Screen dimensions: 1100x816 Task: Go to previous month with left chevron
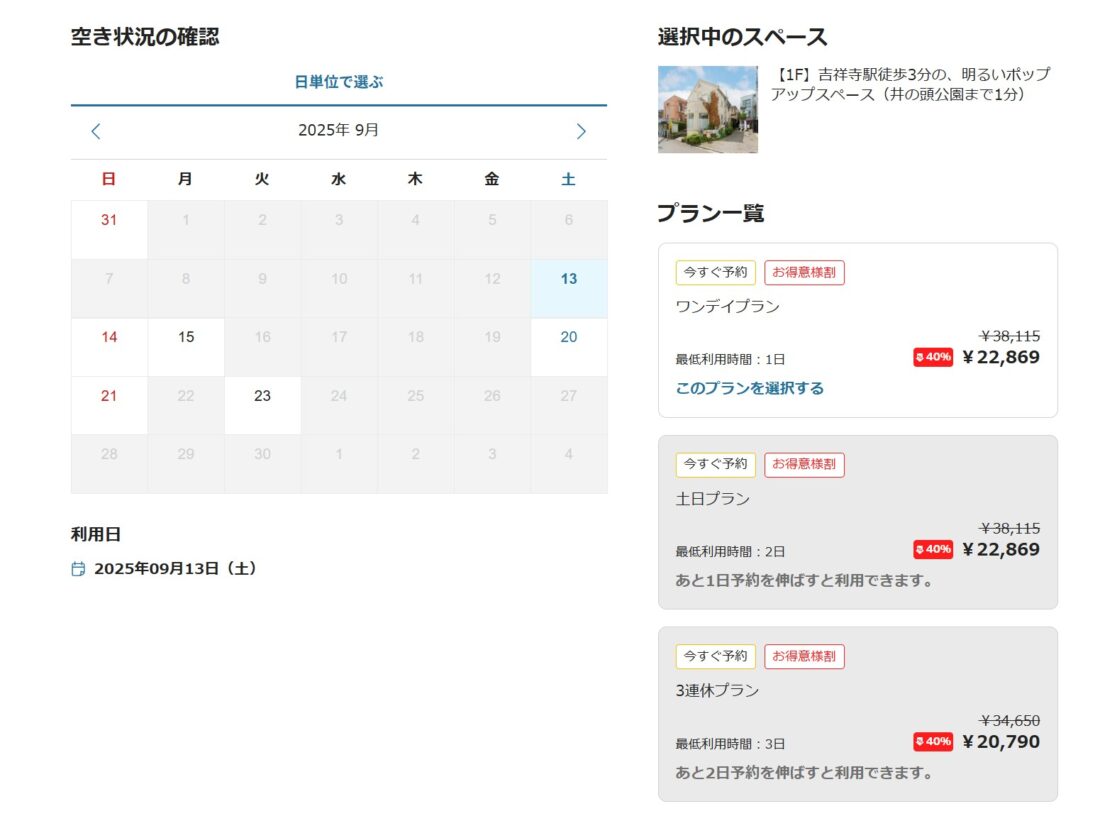[x=96, y=131]
